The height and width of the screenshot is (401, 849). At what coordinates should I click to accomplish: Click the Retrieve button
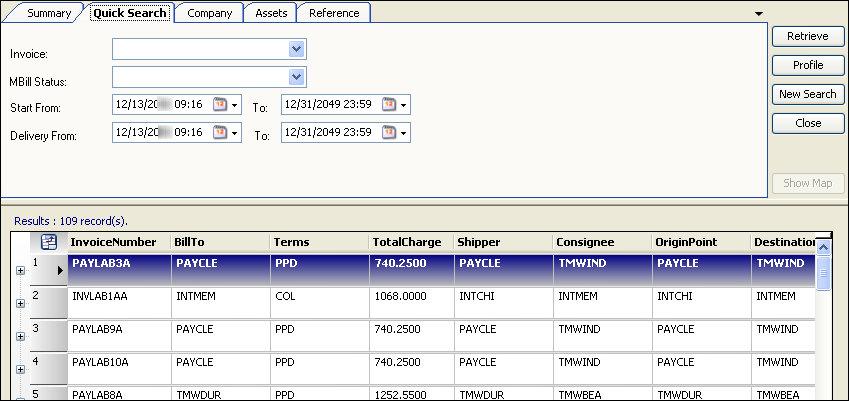[807, 36]
